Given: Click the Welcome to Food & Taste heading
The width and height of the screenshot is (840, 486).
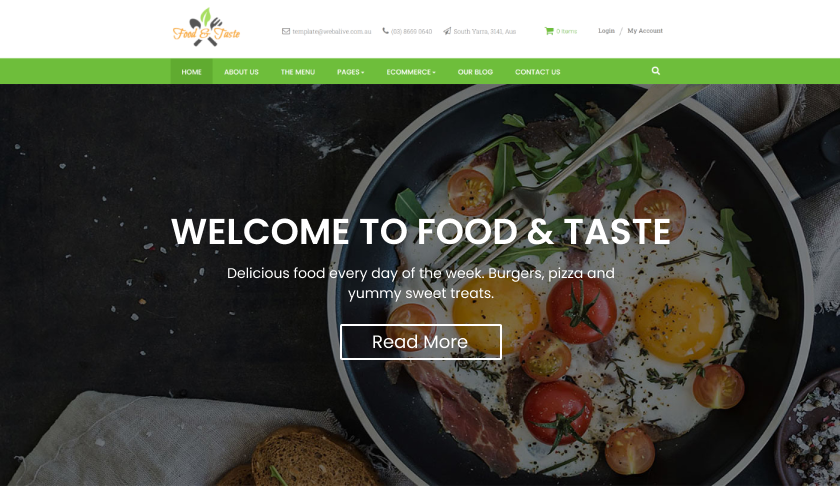Looking at the screenshot, I should (x=421, y=232).
